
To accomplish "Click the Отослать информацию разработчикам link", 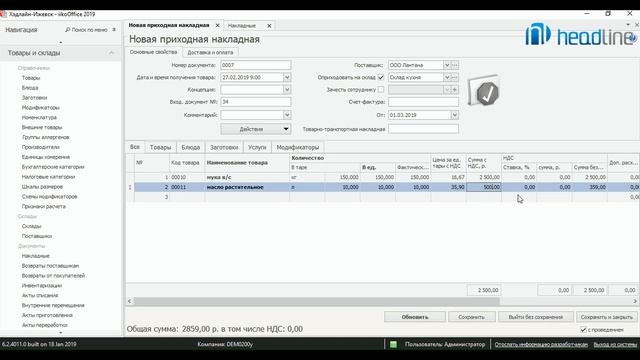I will tap(541, 344).
